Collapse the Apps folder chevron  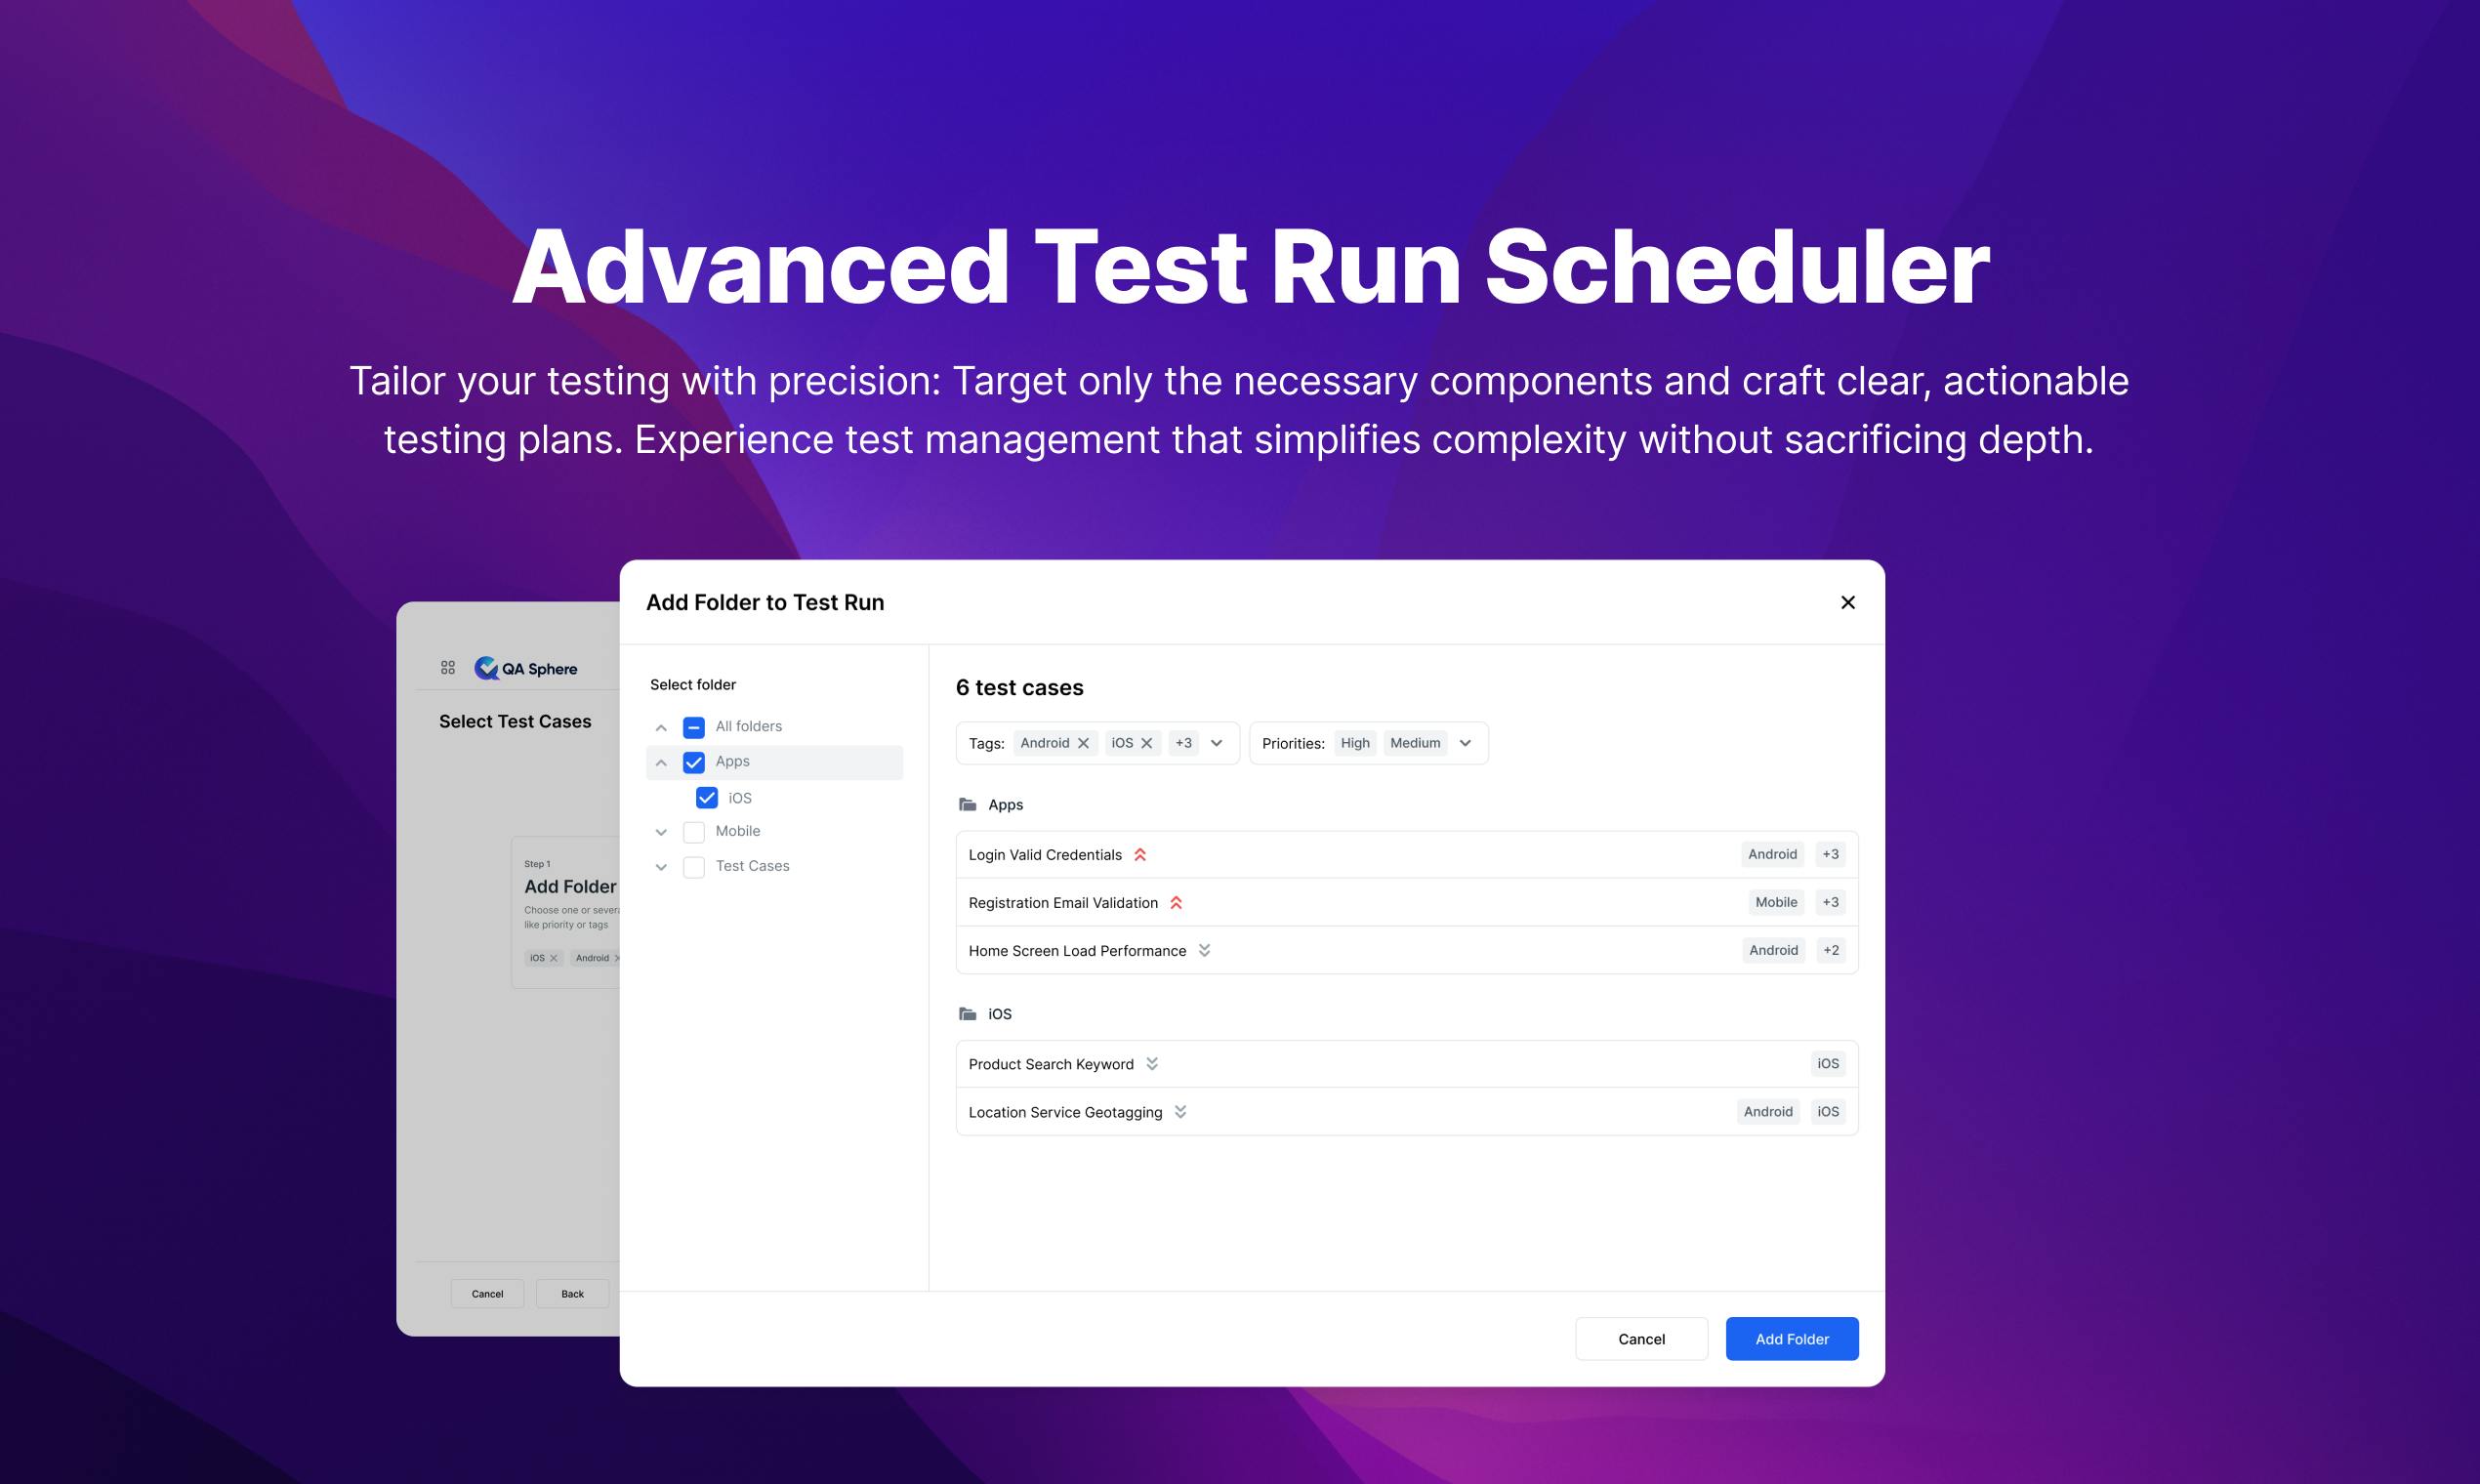click(661, 762)
